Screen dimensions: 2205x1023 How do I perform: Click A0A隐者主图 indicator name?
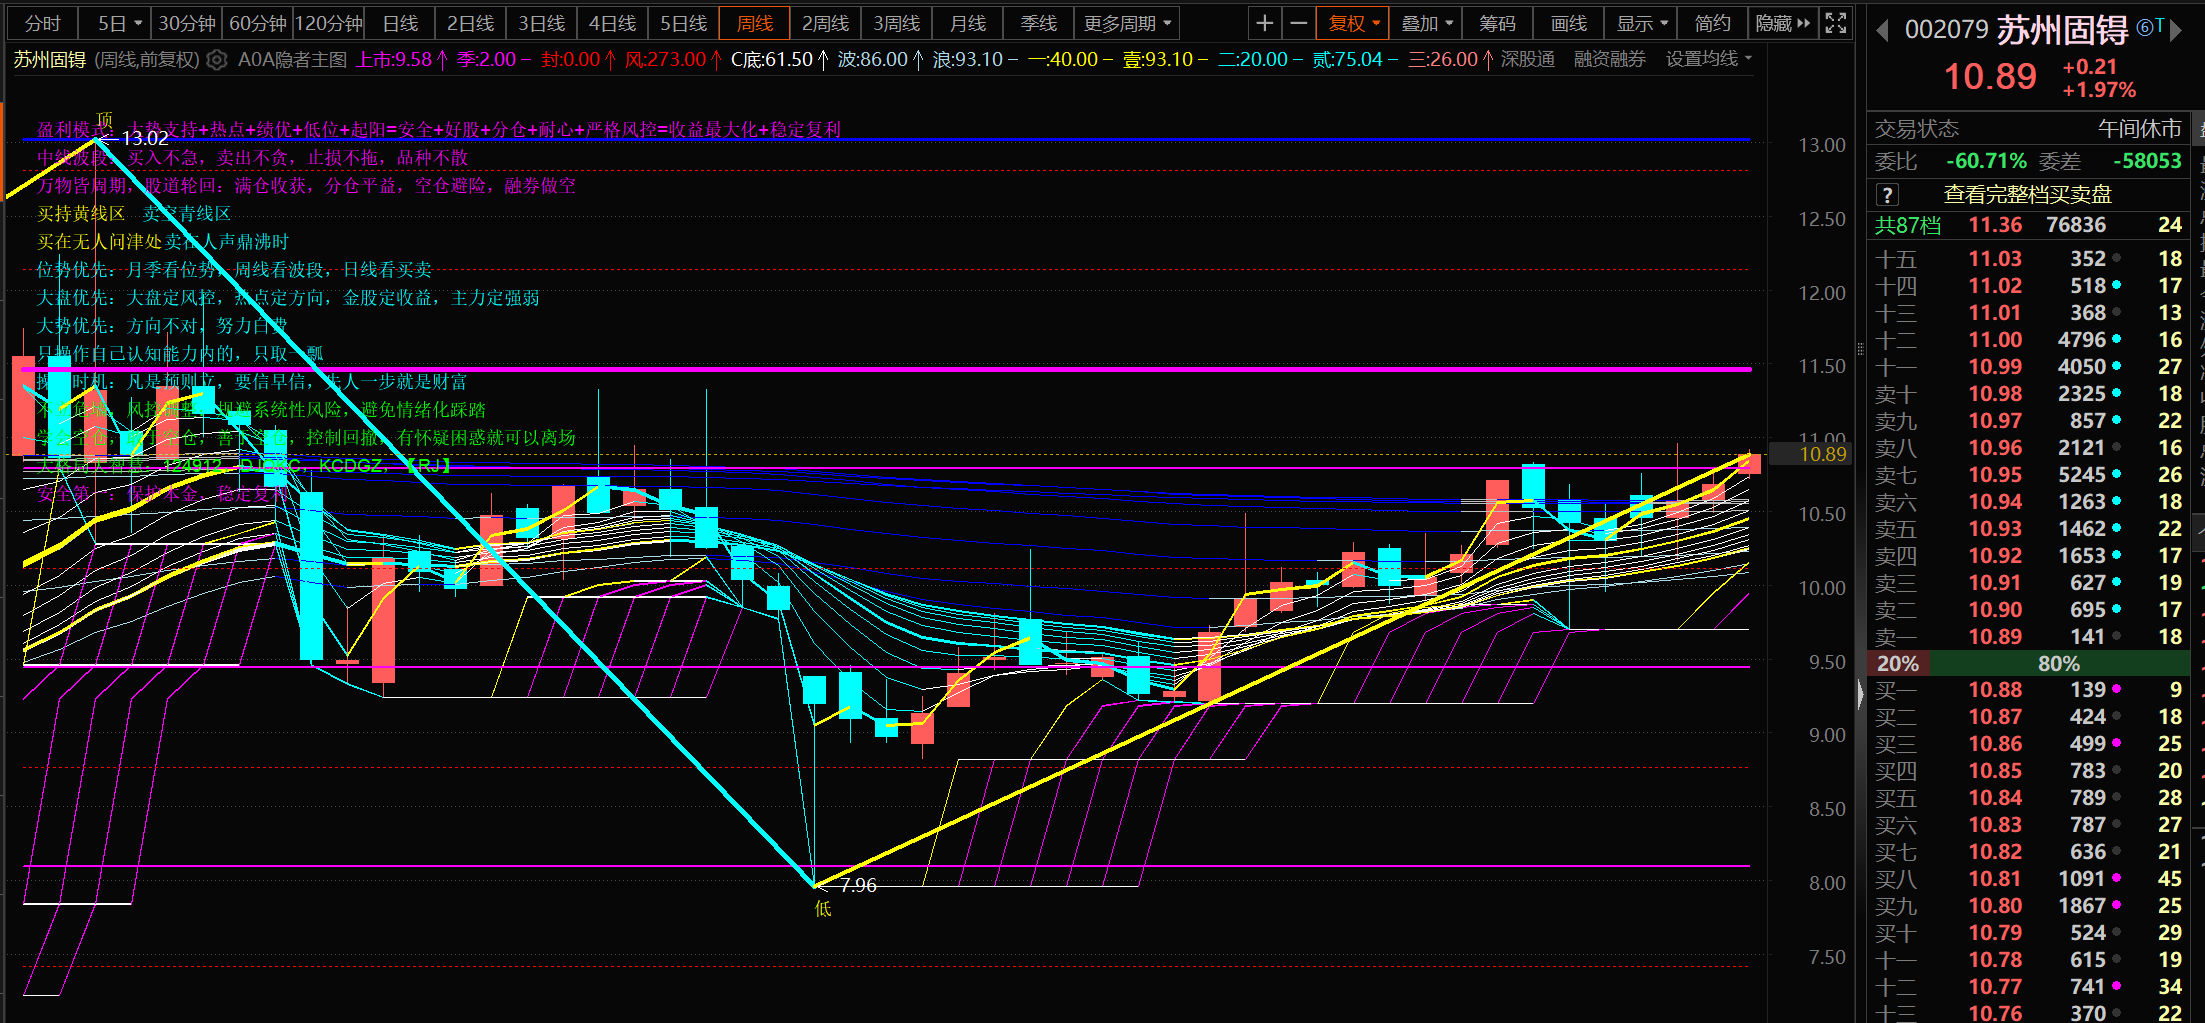pos(293,60)
